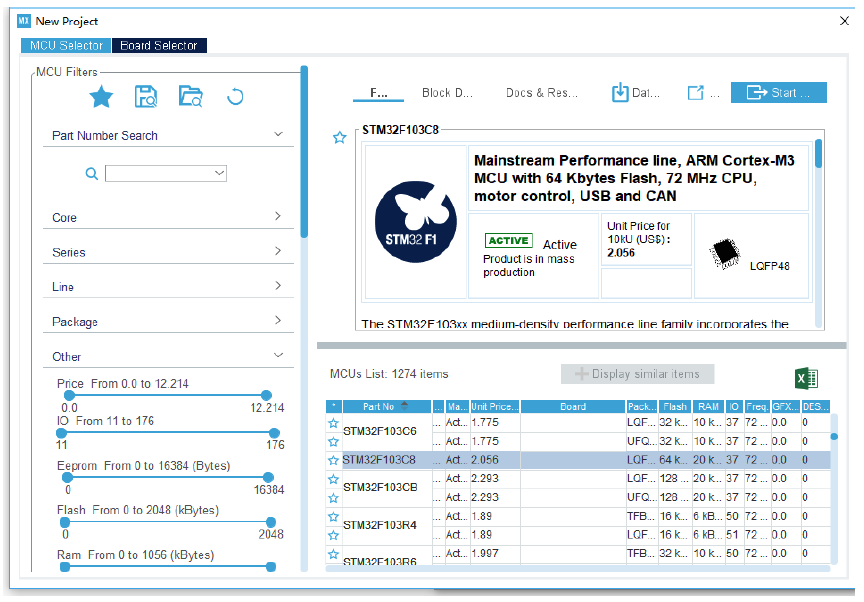Sort list by Board column
The height and width of the screenshot is (602, 864).
tap(573, 406)
